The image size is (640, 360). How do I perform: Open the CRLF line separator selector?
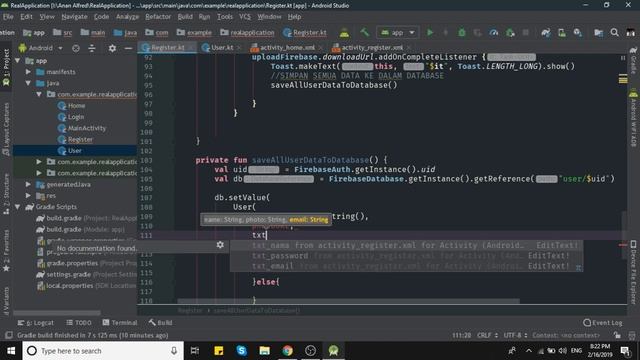(x=487, y=335)
